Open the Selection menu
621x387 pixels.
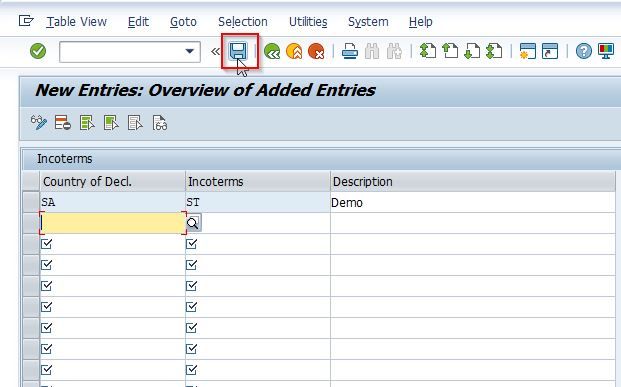pyautogui.click(x=243, y=22)
